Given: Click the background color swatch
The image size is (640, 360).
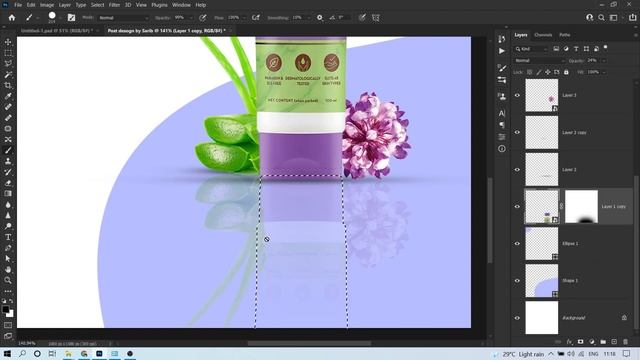Looking at the screenshot, I should point(10,313).
